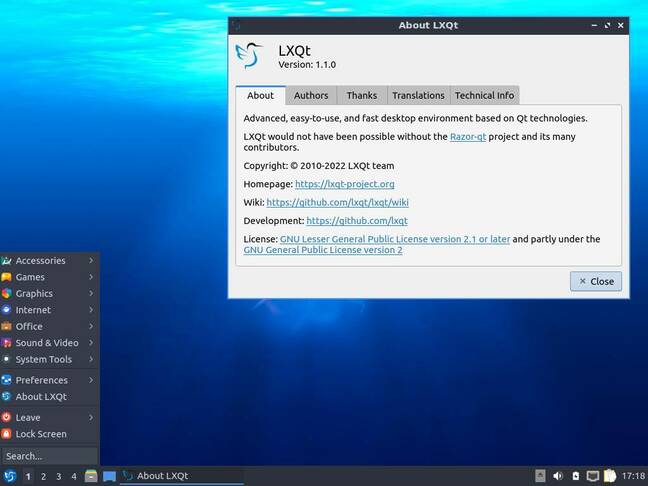Switch to virtual desktop 1
Viewport: 648px width, 486px height.
[28, 476]
